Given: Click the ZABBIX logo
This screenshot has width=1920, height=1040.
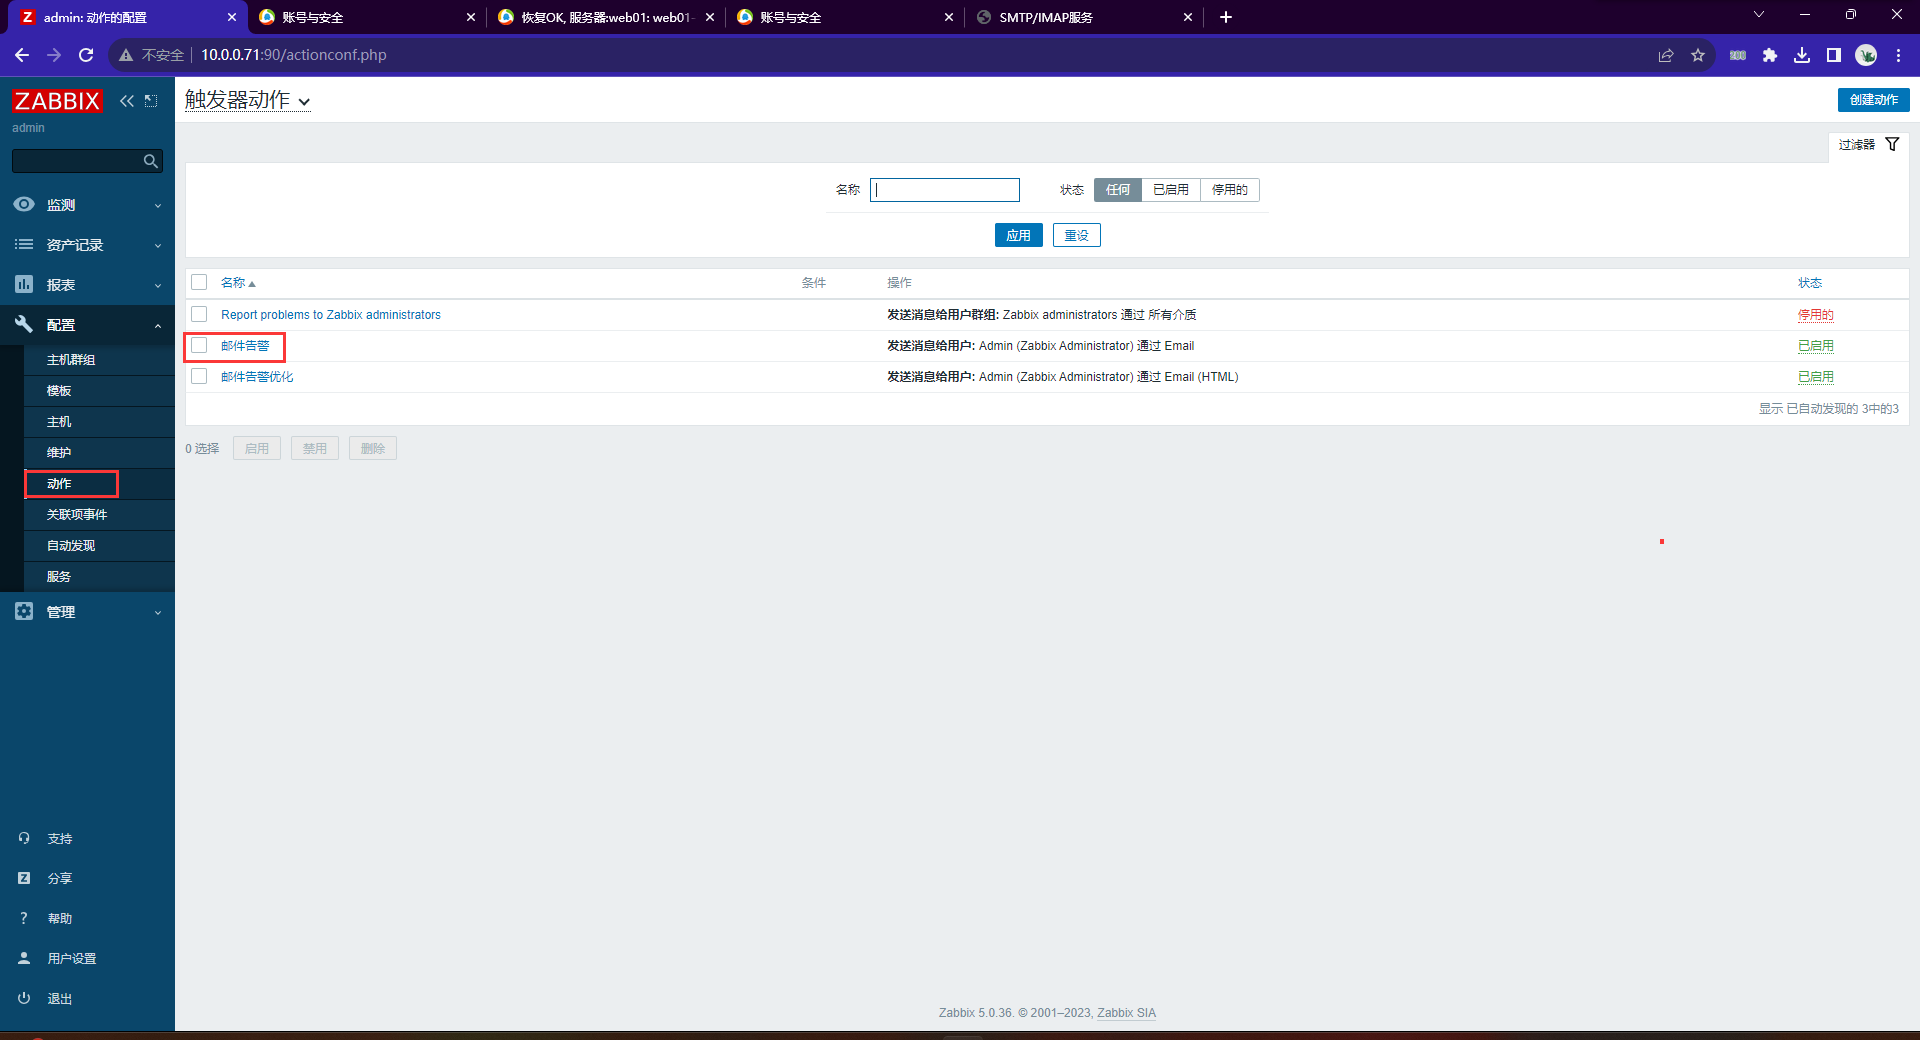Looking at the screenshot, I should point(57,101).
